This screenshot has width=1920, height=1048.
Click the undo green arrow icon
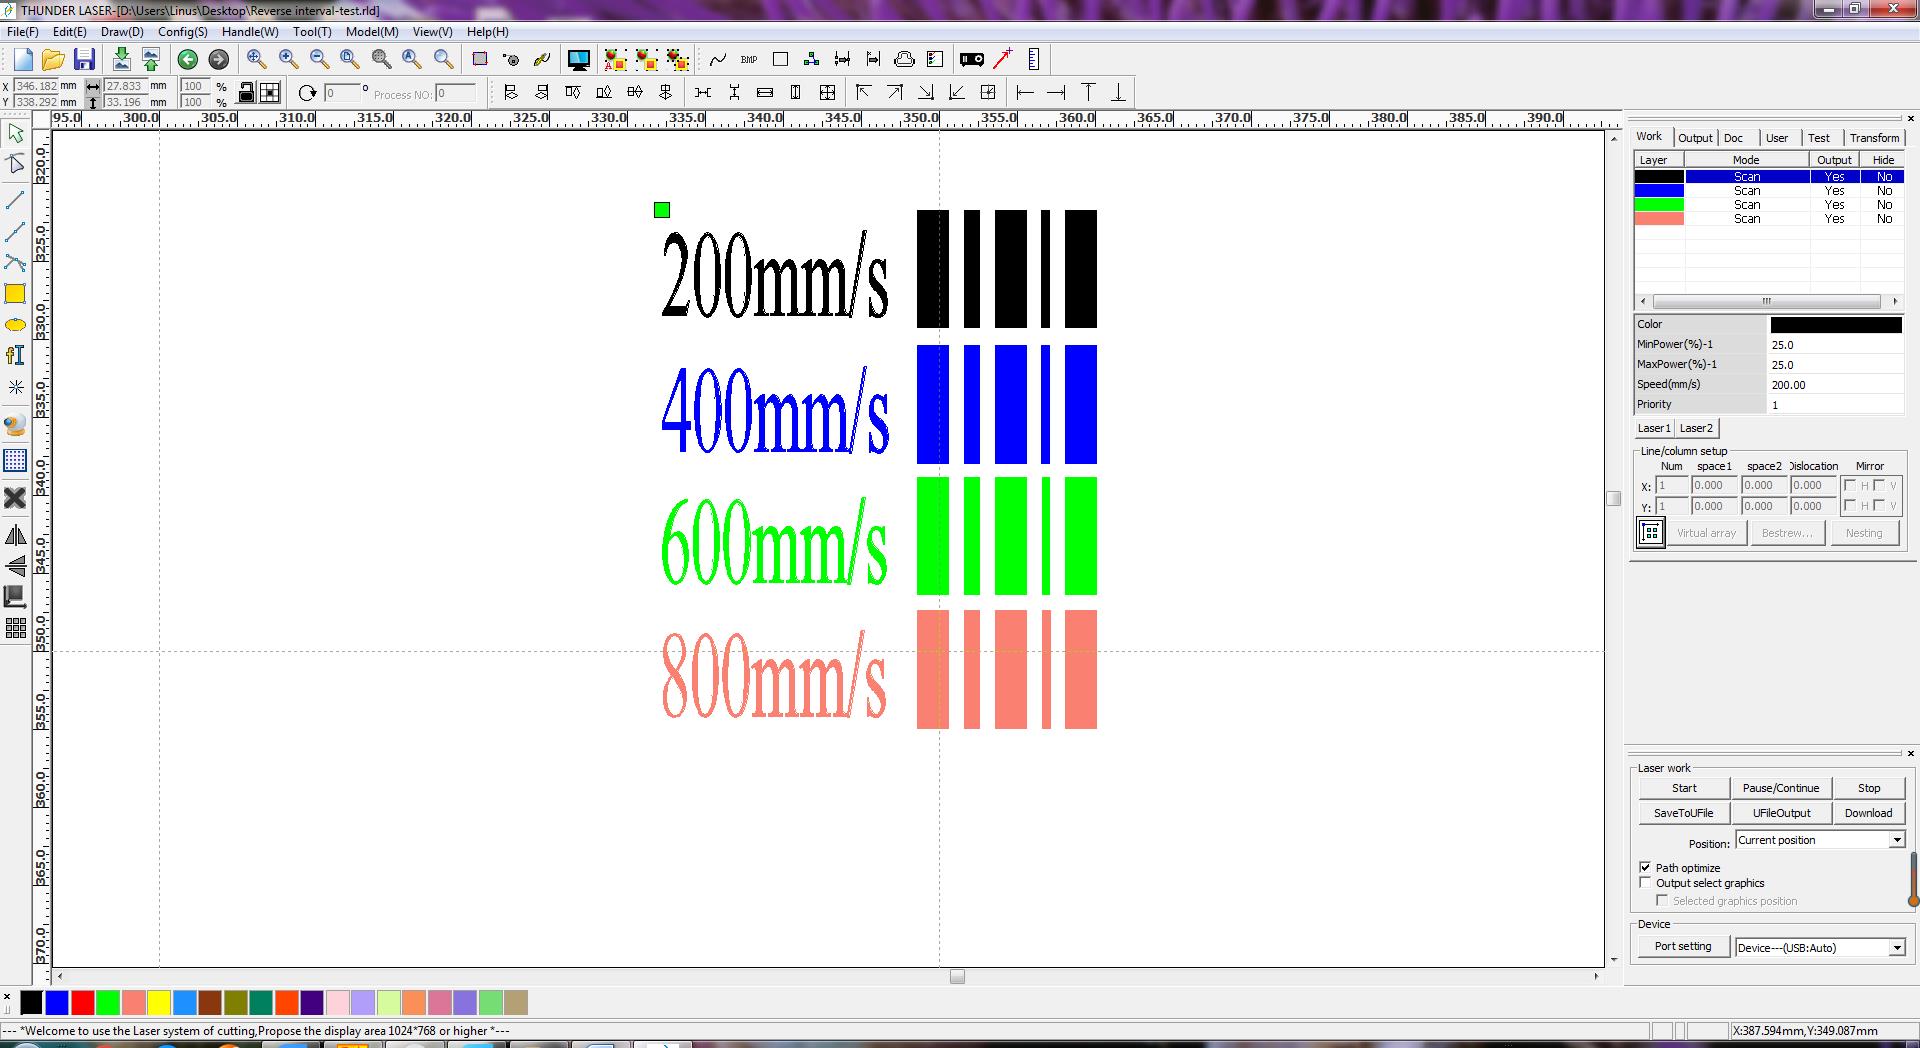click(x=187, y=60)
